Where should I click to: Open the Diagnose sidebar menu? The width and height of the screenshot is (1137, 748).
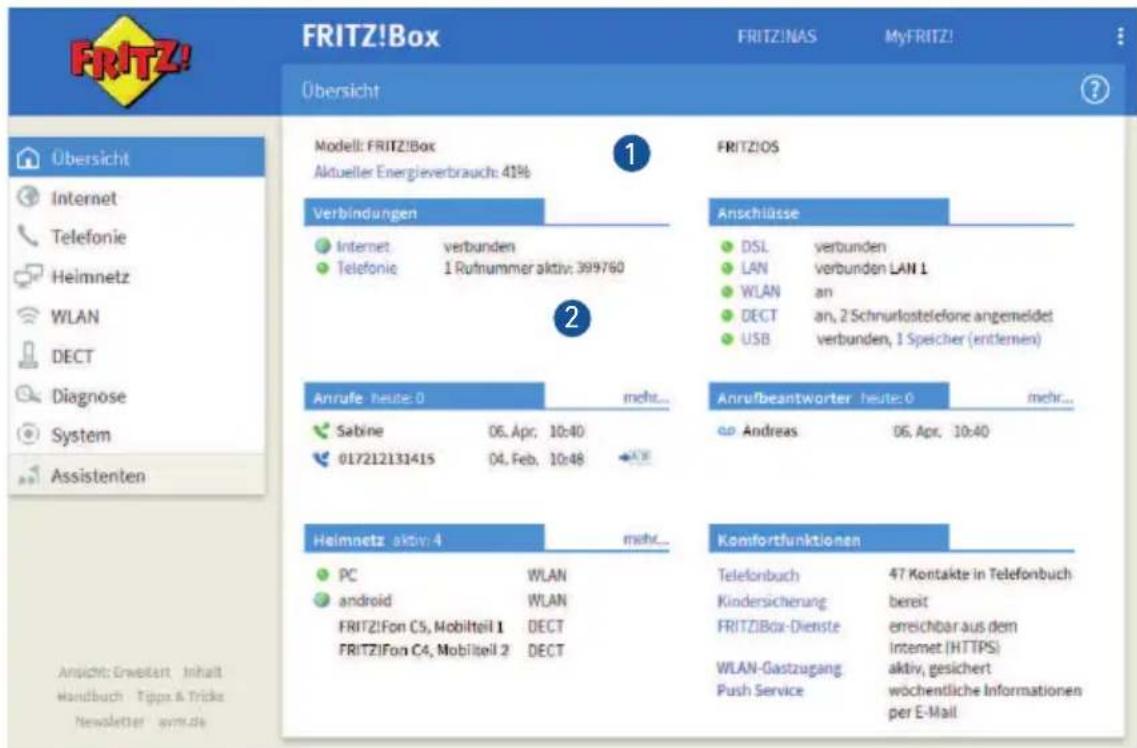(137, 396)
